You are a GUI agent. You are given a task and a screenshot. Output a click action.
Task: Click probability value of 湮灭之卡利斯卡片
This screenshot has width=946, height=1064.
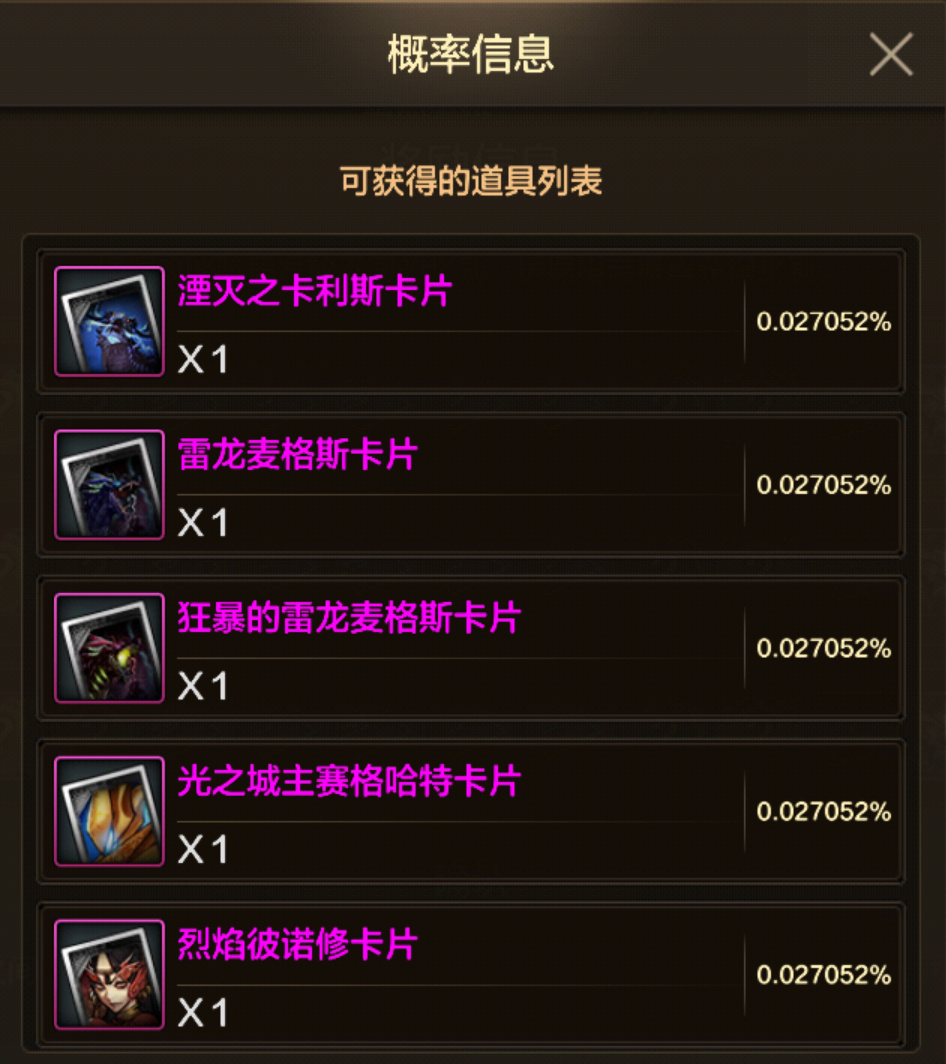pos(824,322)
